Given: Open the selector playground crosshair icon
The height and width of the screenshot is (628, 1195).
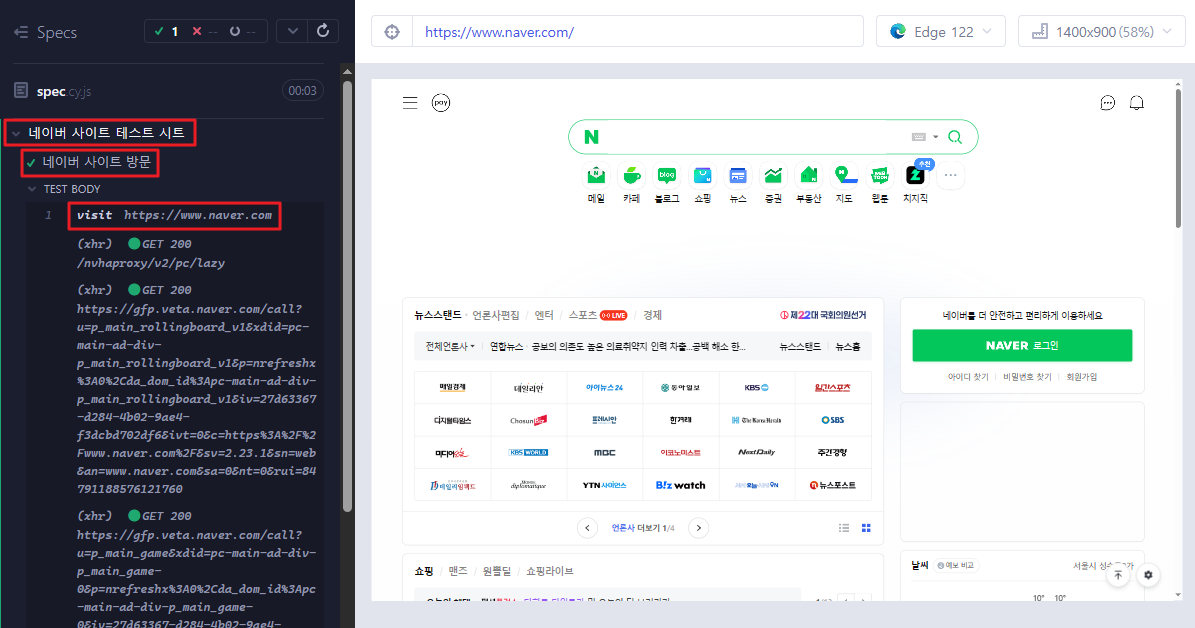Looking at the screenshot, I should 392,32.
